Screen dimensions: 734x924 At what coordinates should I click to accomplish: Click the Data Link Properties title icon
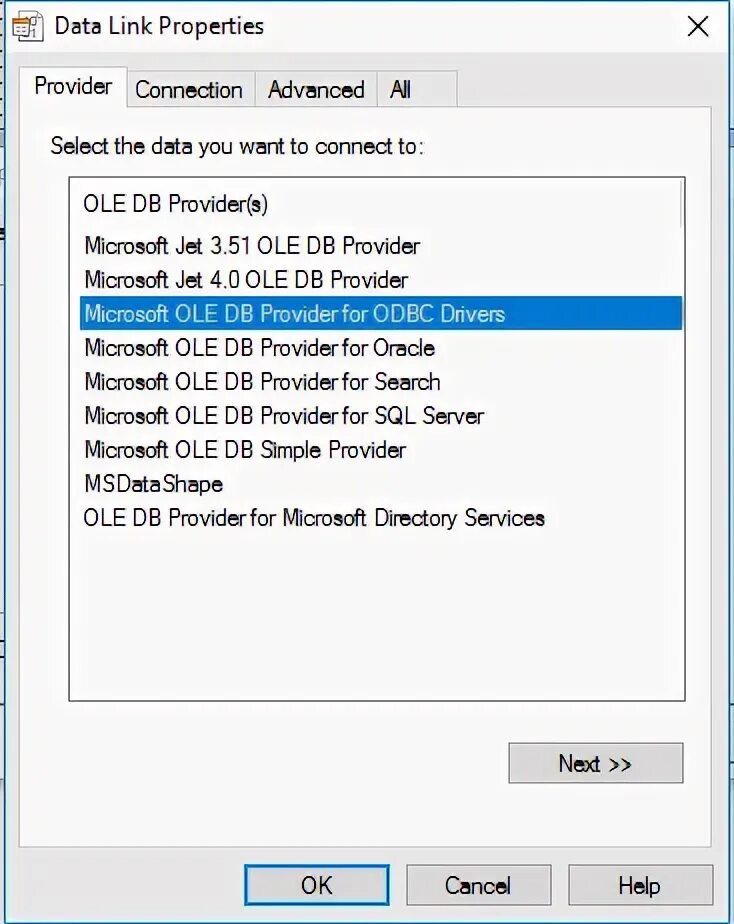pyautogui.click(x=27, y=27)
